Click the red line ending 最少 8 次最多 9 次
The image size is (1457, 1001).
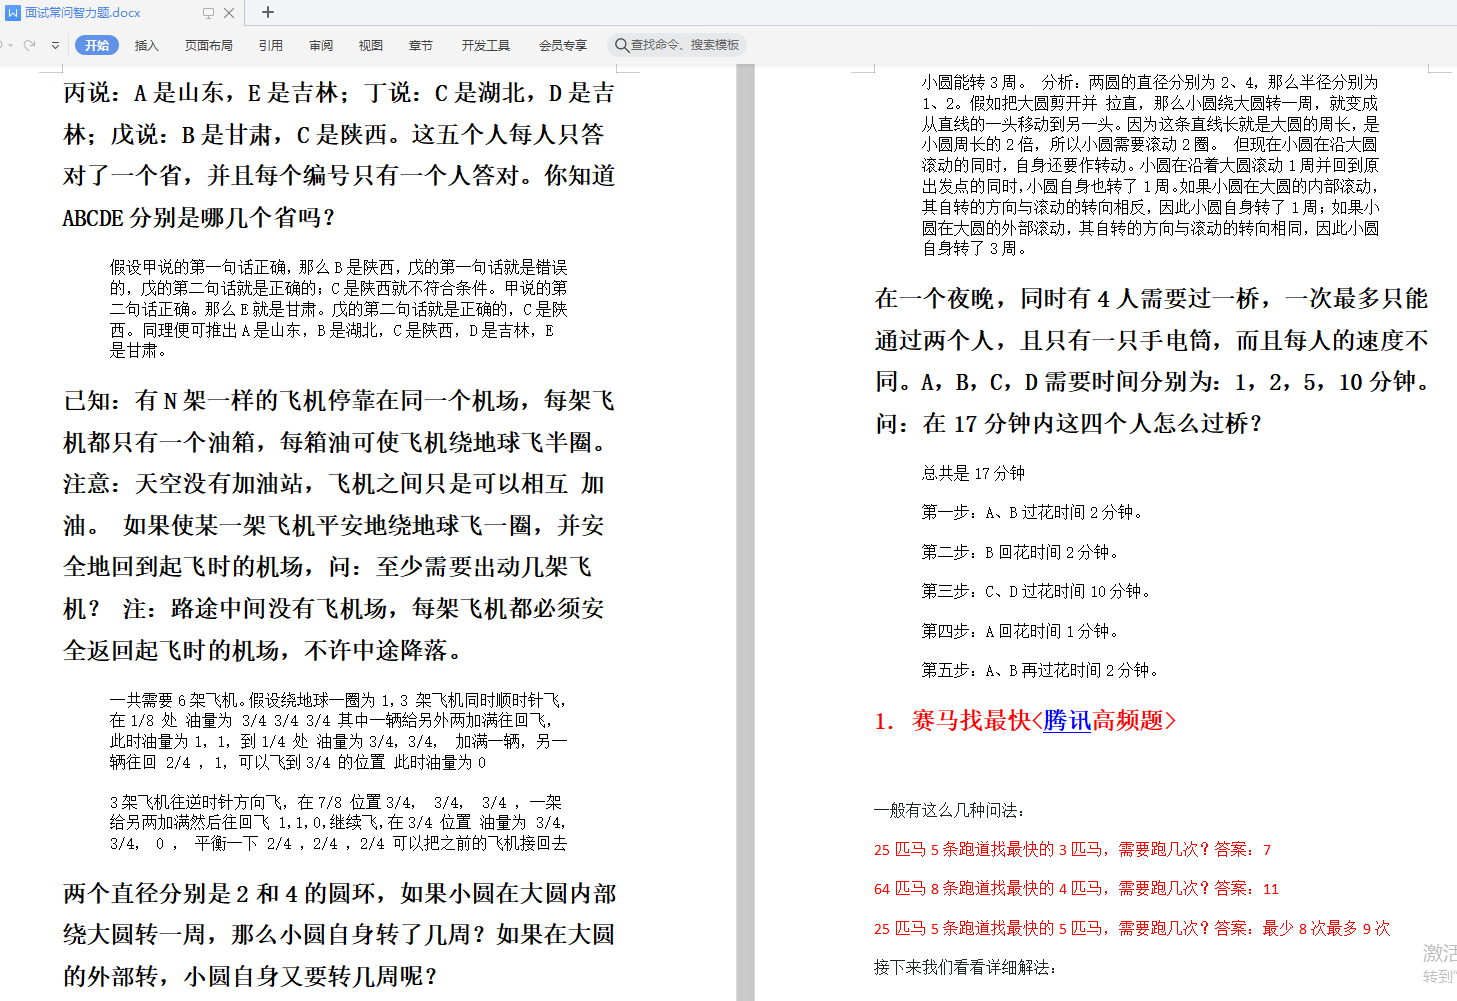point(1132,928)
